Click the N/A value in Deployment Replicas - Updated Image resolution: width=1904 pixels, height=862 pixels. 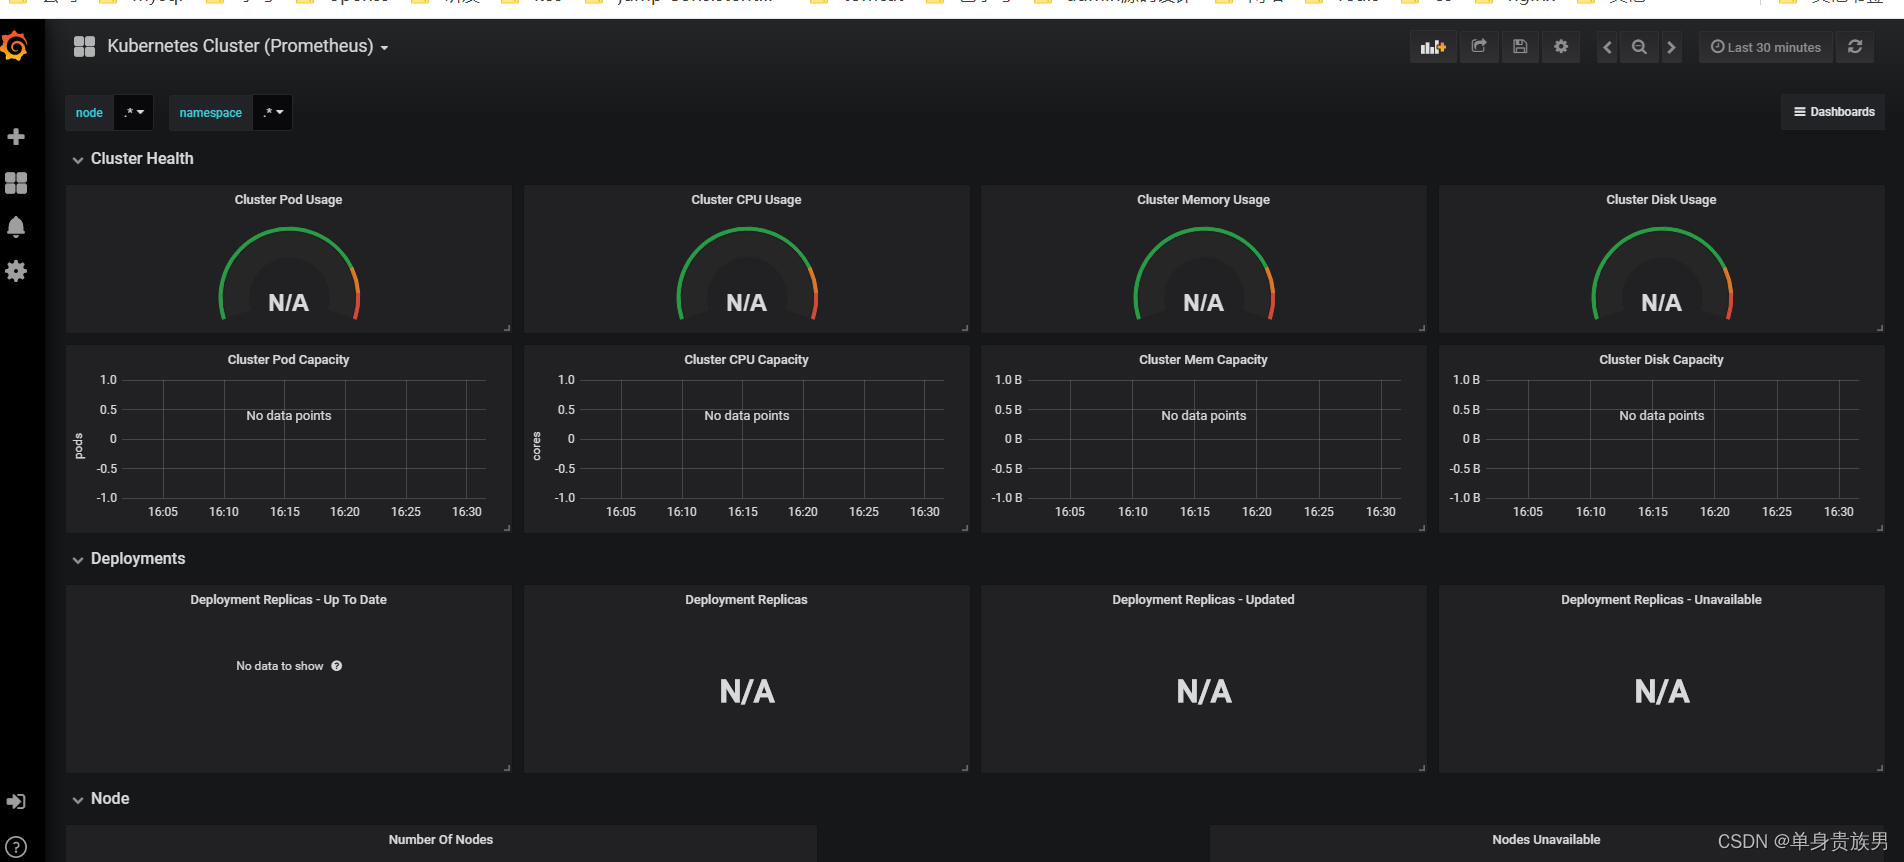[x=1204, y=692]
